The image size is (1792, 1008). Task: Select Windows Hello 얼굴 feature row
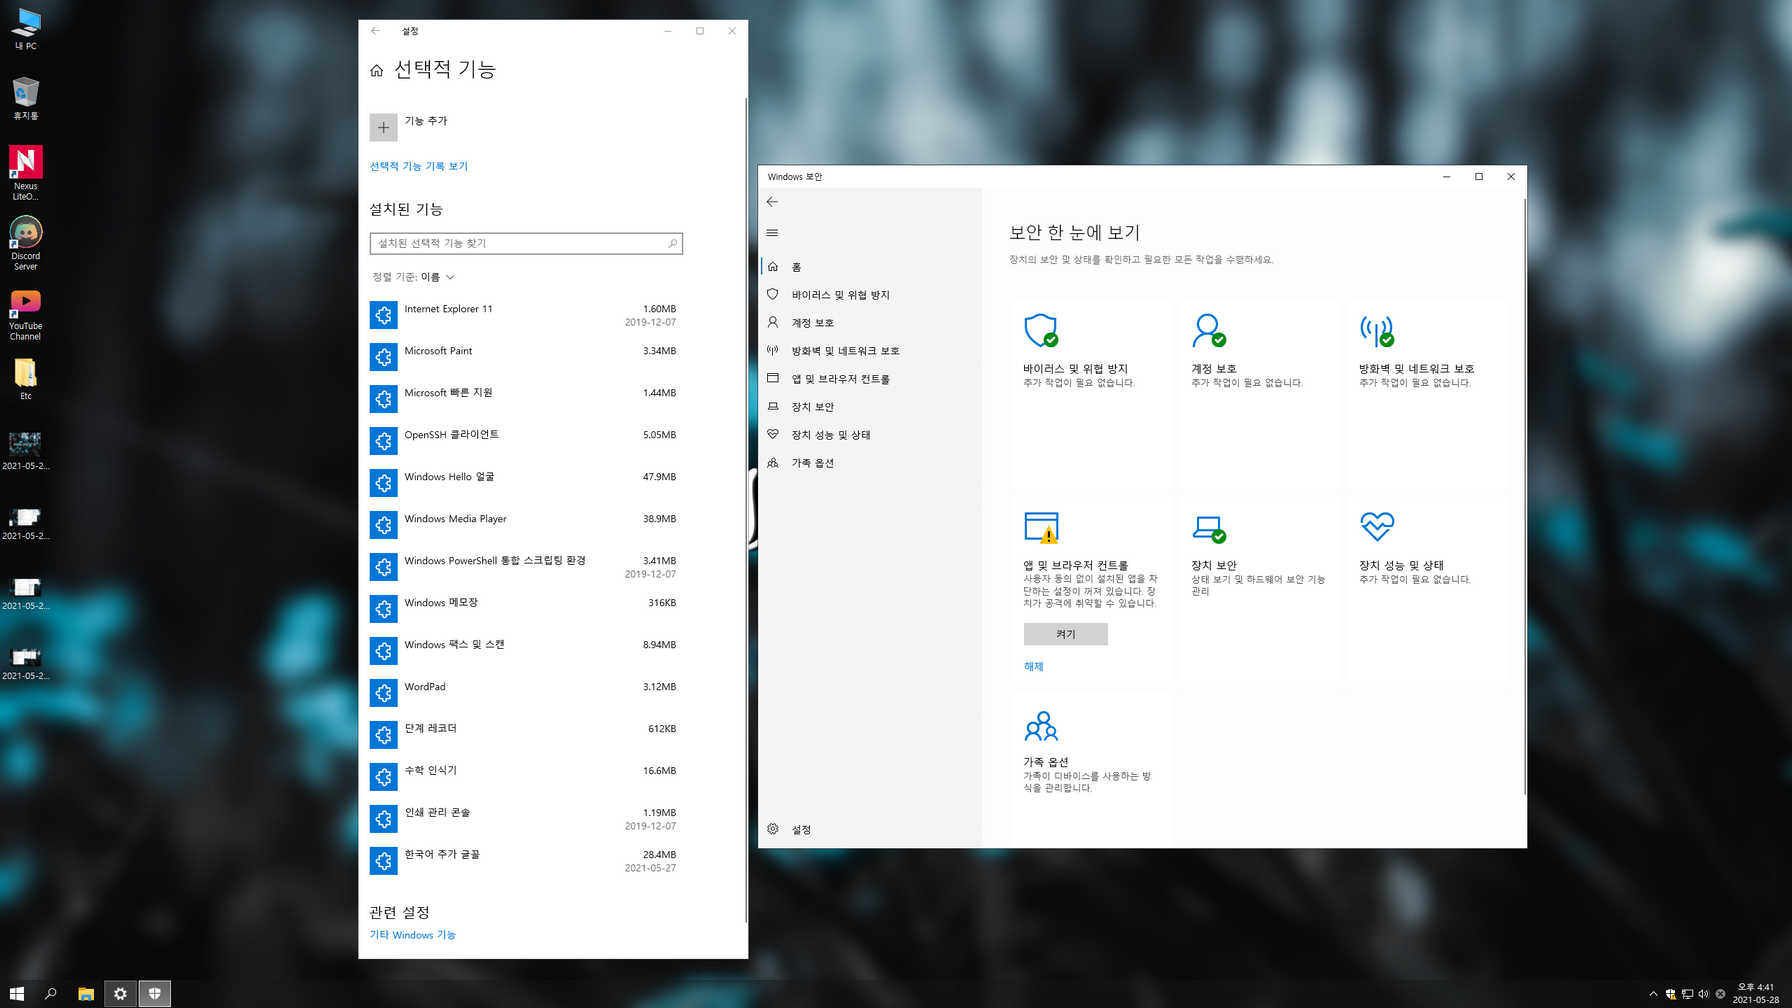pyautogui.click(x=526, y=483)
